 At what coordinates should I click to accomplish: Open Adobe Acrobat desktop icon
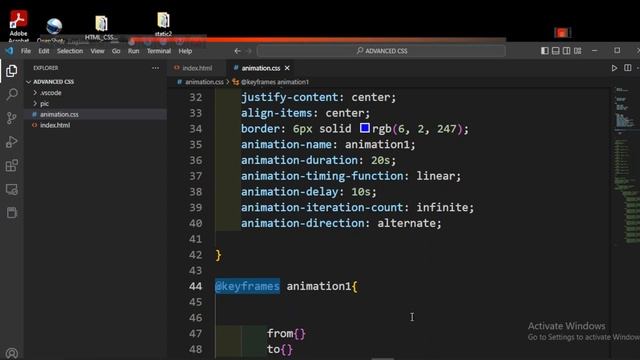coord(18,25)
